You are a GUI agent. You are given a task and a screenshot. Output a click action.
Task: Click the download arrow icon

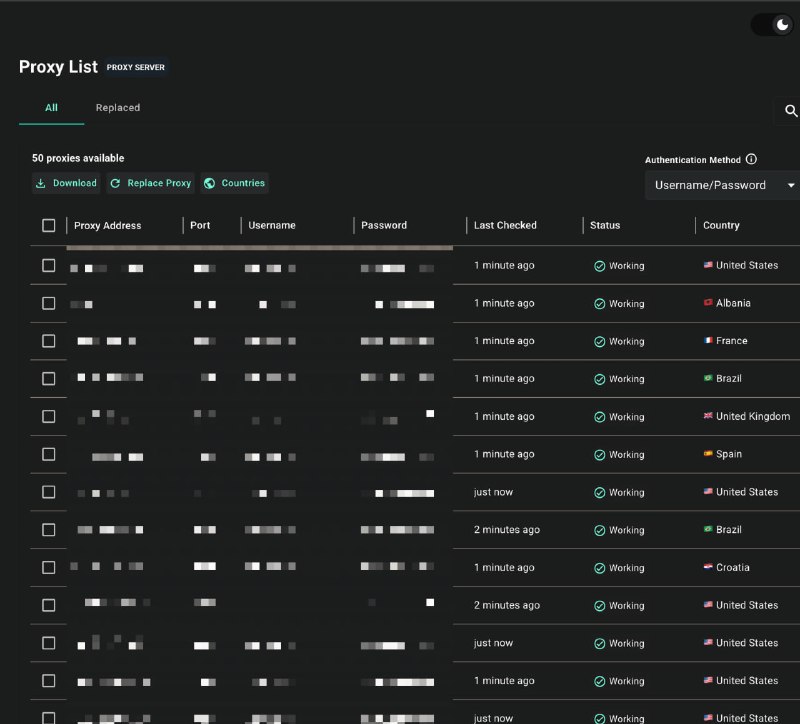[41, 183]
